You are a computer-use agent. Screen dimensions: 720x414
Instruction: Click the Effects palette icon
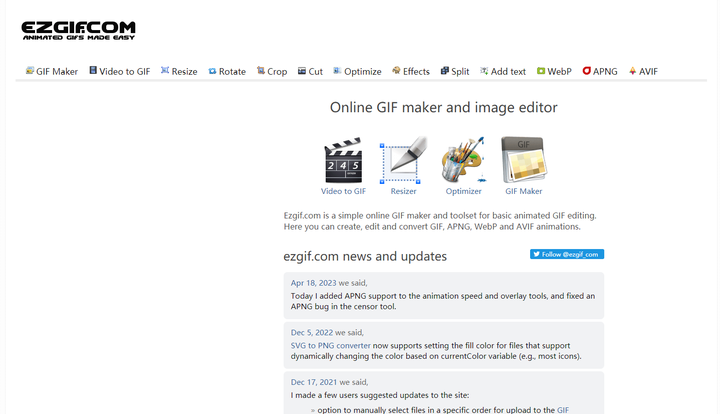click(x=396, y=70)
